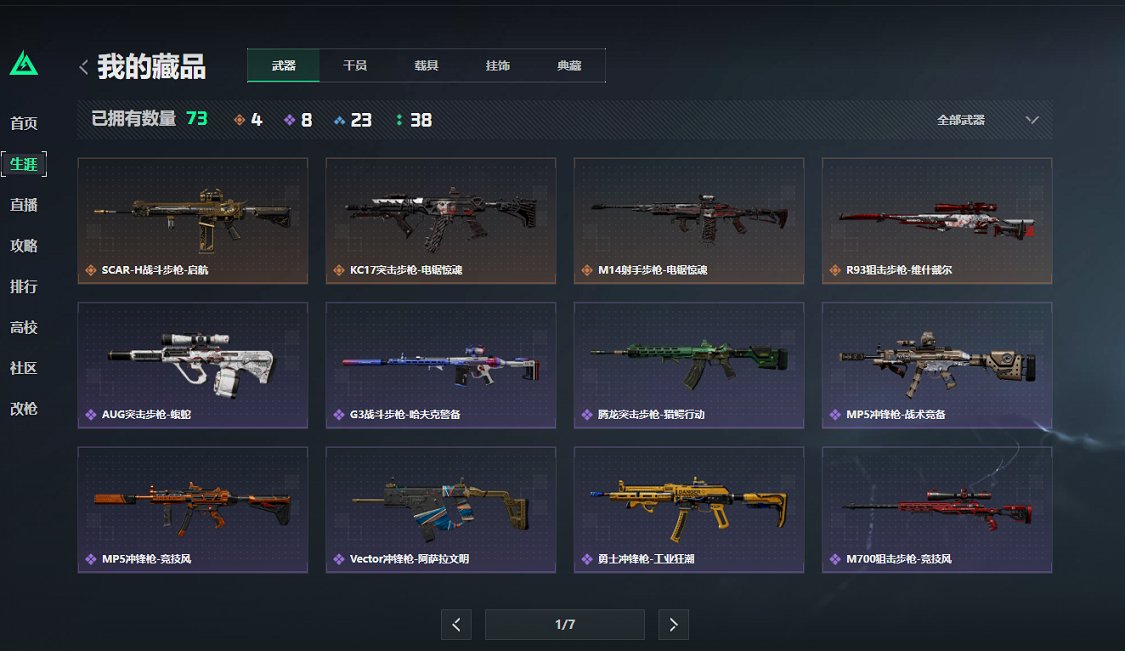Open 改枪 in the sidebar
This screenshot has height=651, width=1125.
pos(24,409)
